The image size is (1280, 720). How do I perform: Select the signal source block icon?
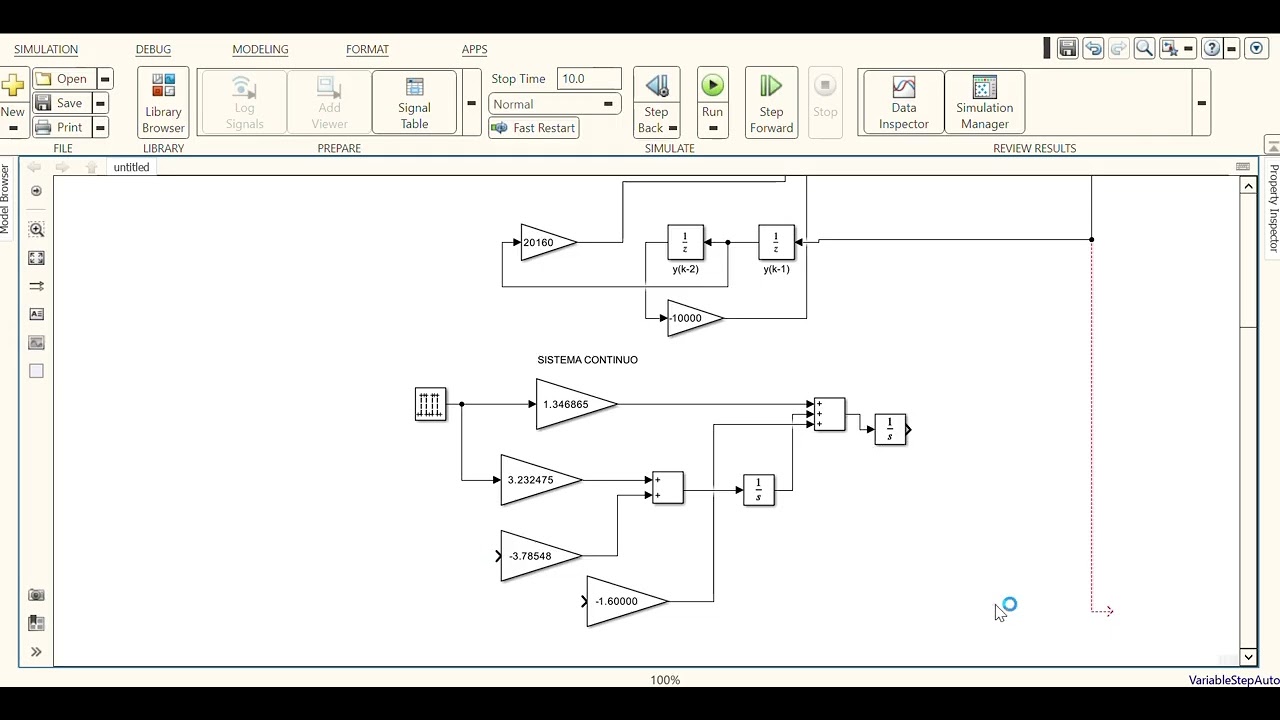[x=430, y=404]
